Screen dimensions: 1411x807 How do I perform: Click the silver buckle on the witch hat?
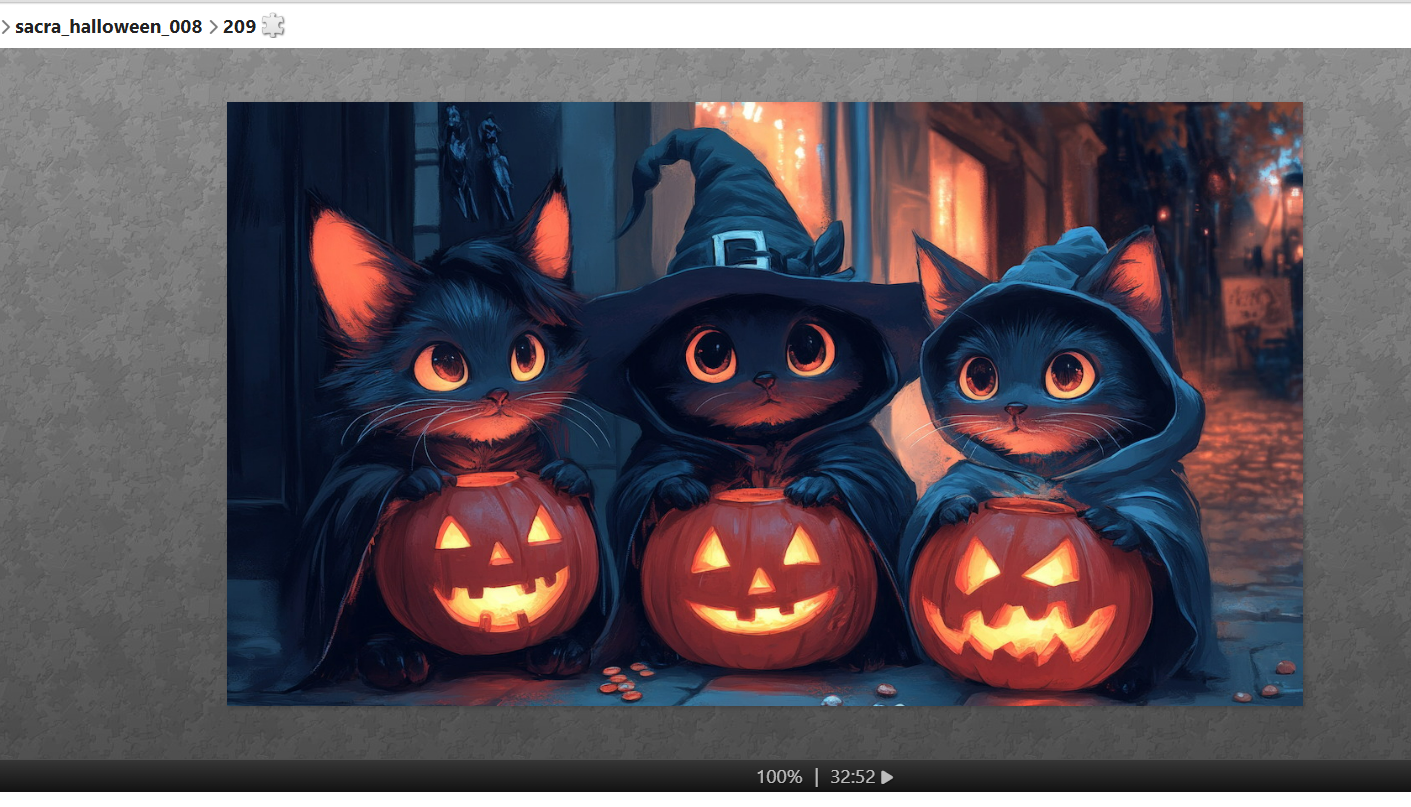741,248
